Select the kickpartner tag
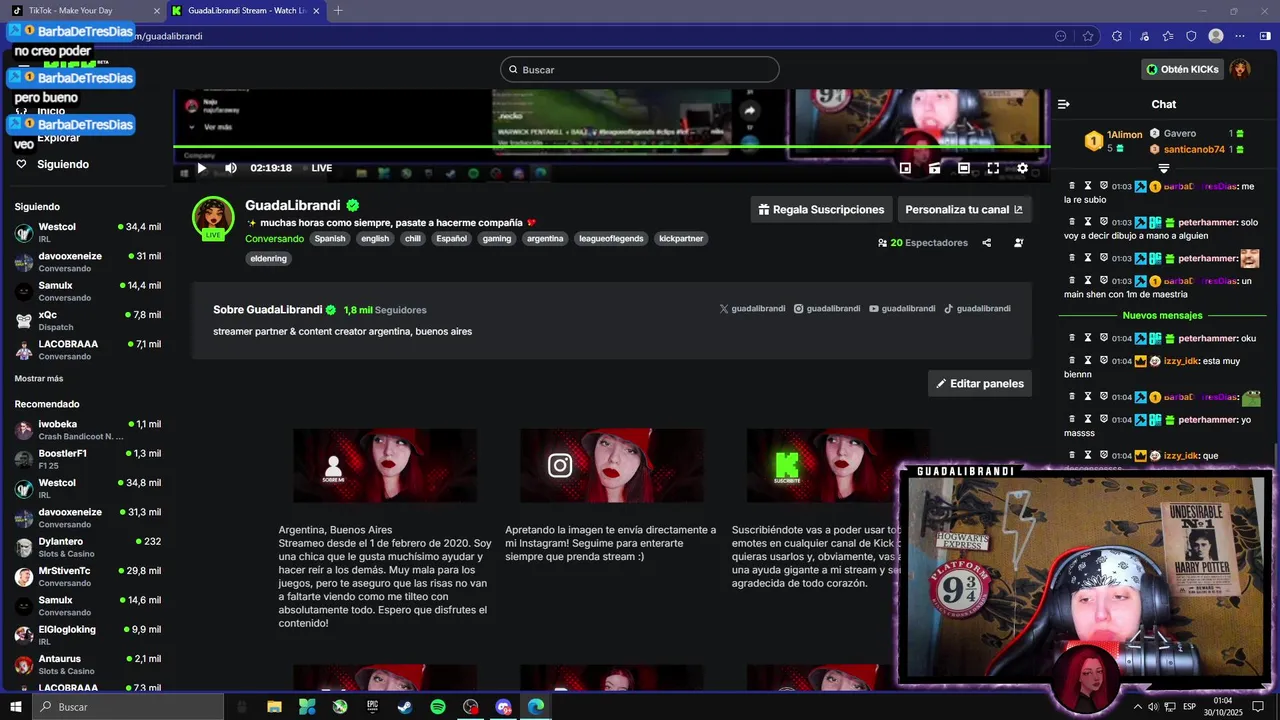Viewport: 1280px width, 720px height. 681,239
